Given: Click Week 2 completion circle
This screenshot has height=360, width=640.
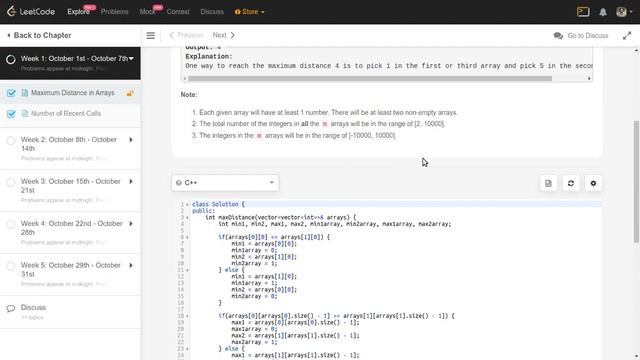Looking at the screenshot, I should (11, 141).
